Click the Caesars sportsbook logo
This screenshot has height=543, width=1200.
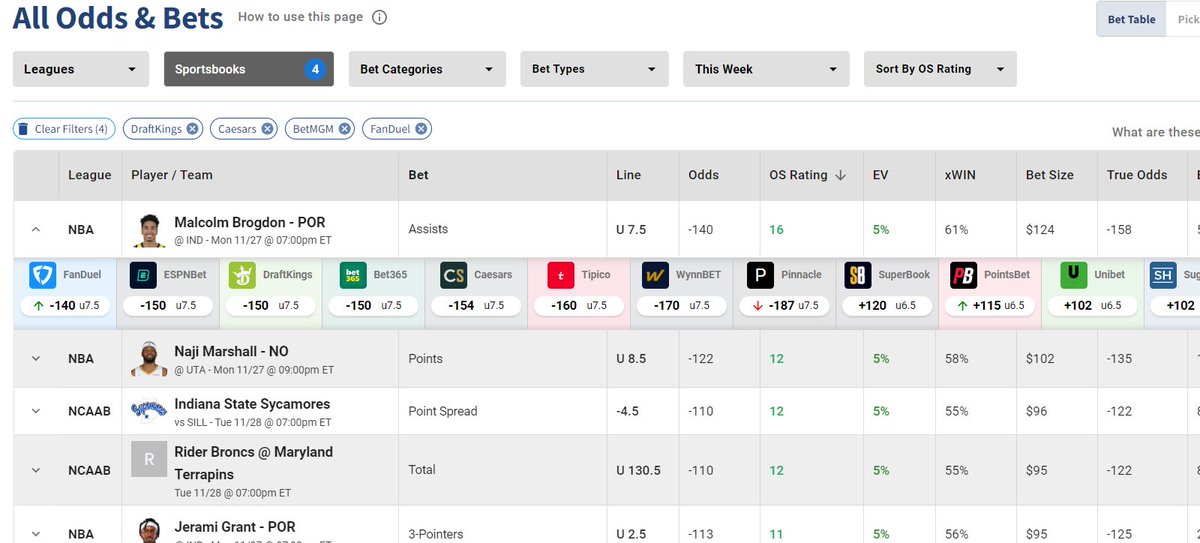pyautogui.click(x=453, y=275)
